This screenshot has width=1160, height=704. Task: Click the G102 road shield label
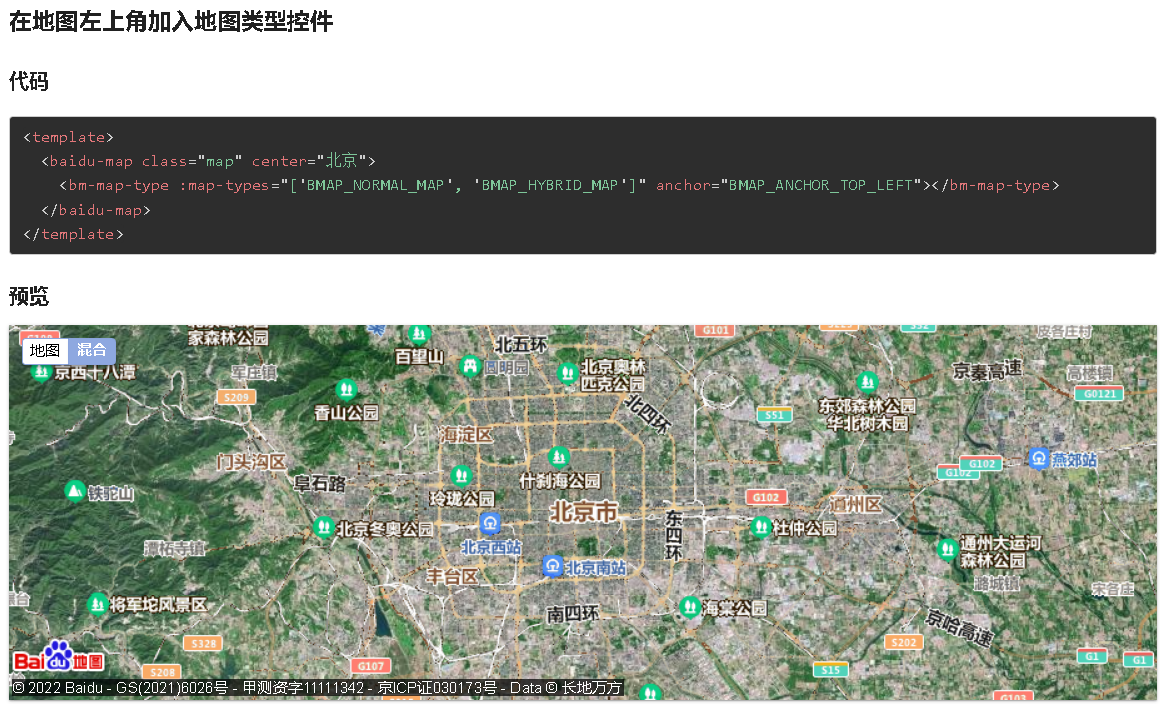click(x=765, y=496)
